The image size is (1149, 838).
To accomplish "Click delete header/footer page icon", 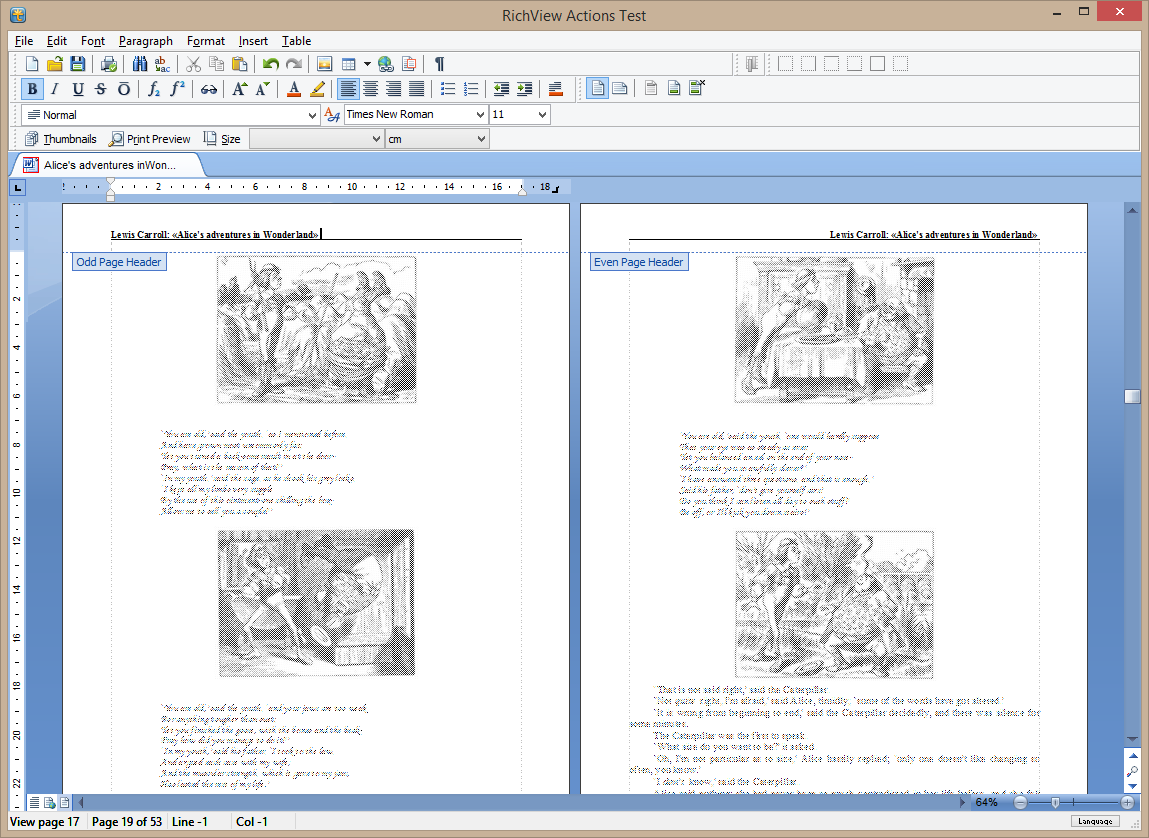I will pos(696,89).
